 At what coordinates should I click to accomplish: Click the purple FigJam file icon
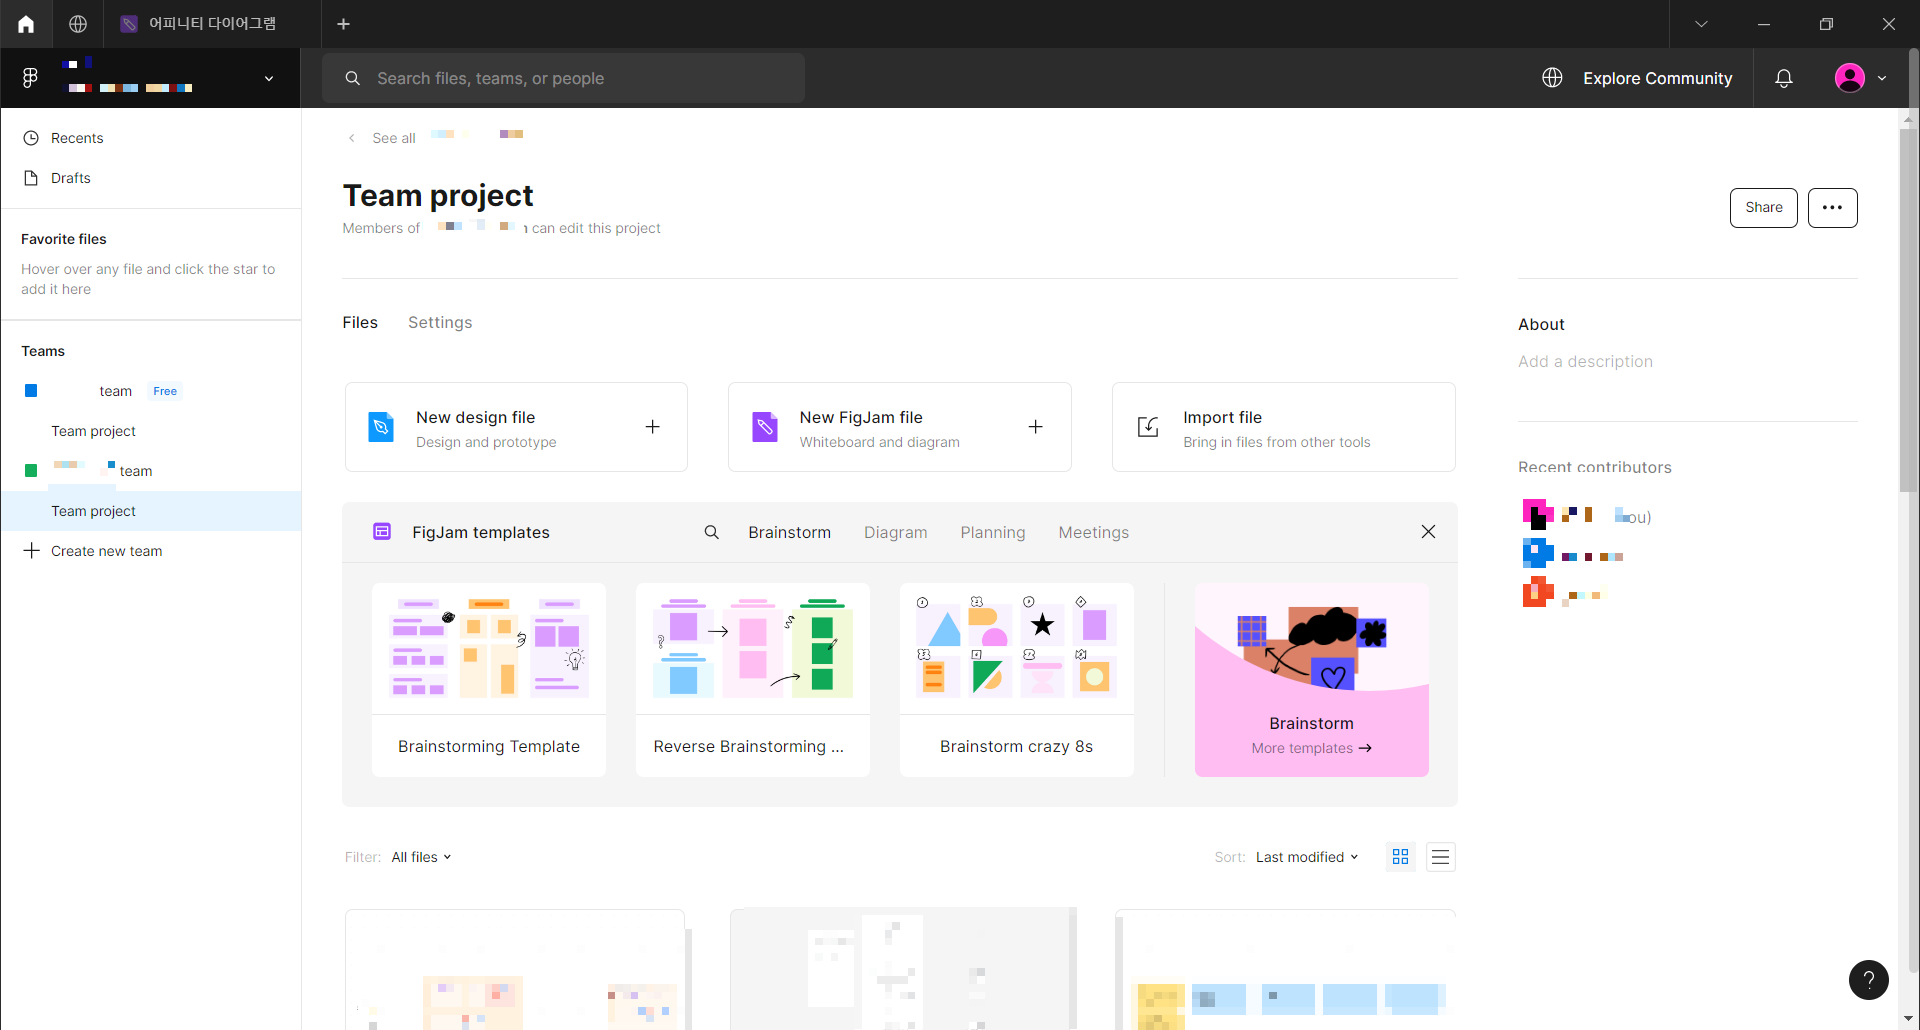click(764, 427)
